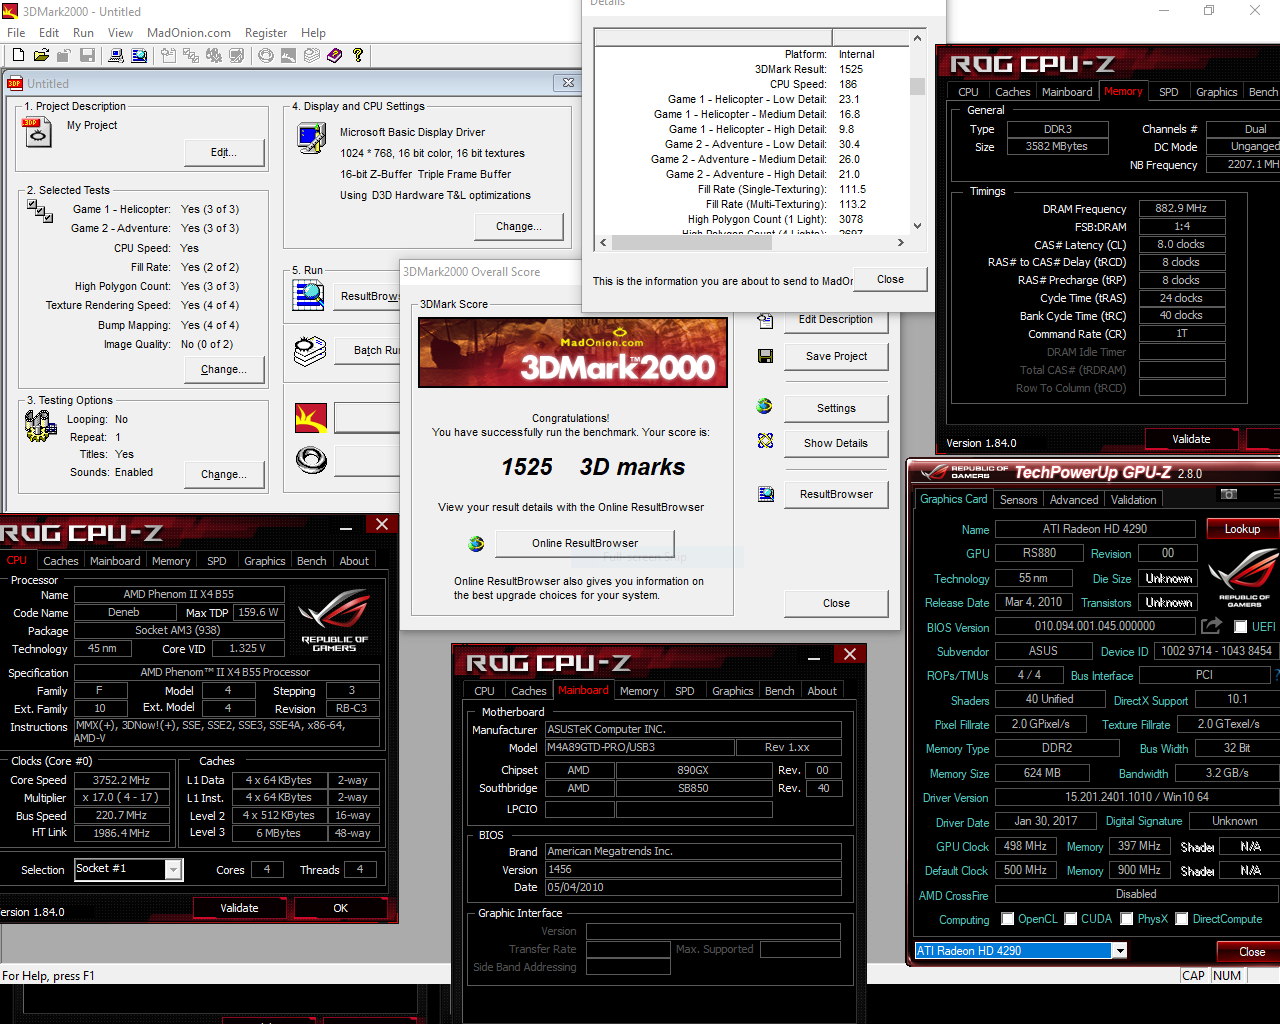Open the ATI Radeon HD 4290 dropdown in GPU-Z

(x=1119, y=951)
